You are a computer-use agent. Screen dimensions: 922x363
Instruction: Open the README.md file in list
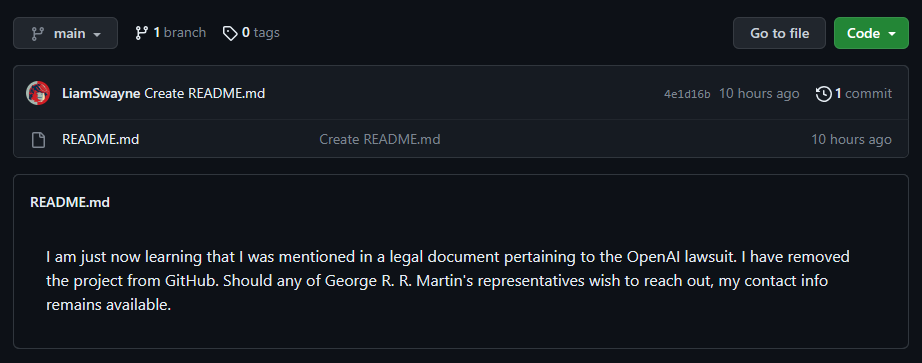[101, 139]
